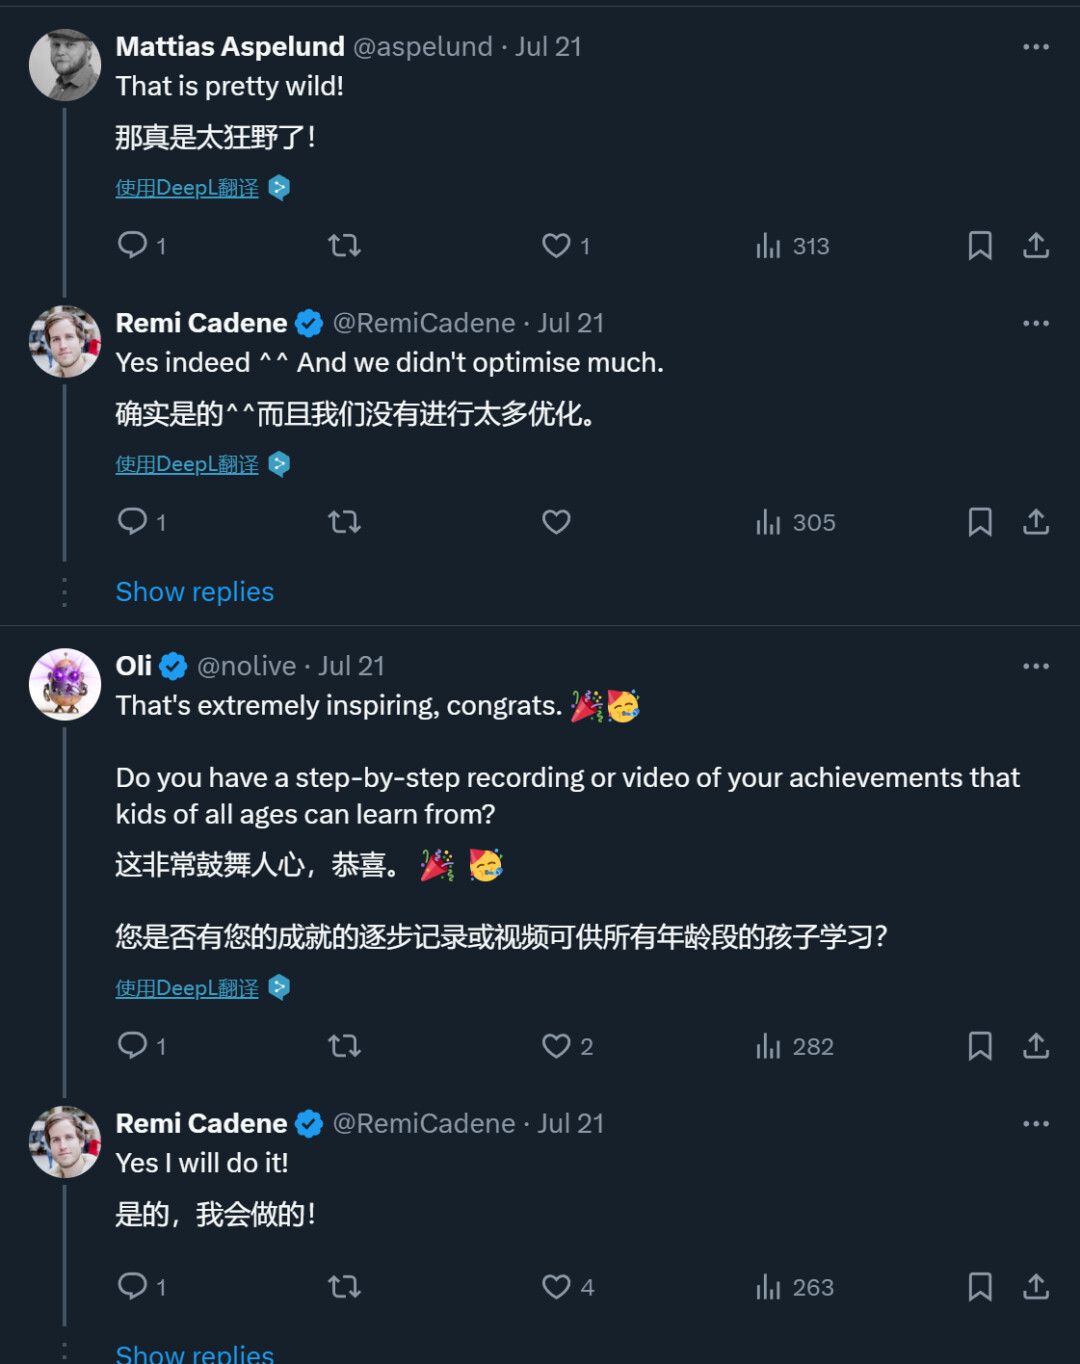Open more options menu on Oli's tweet
Image resolution: width=1080 pixels, height=1364 pixels.
tap(1036, 666)
